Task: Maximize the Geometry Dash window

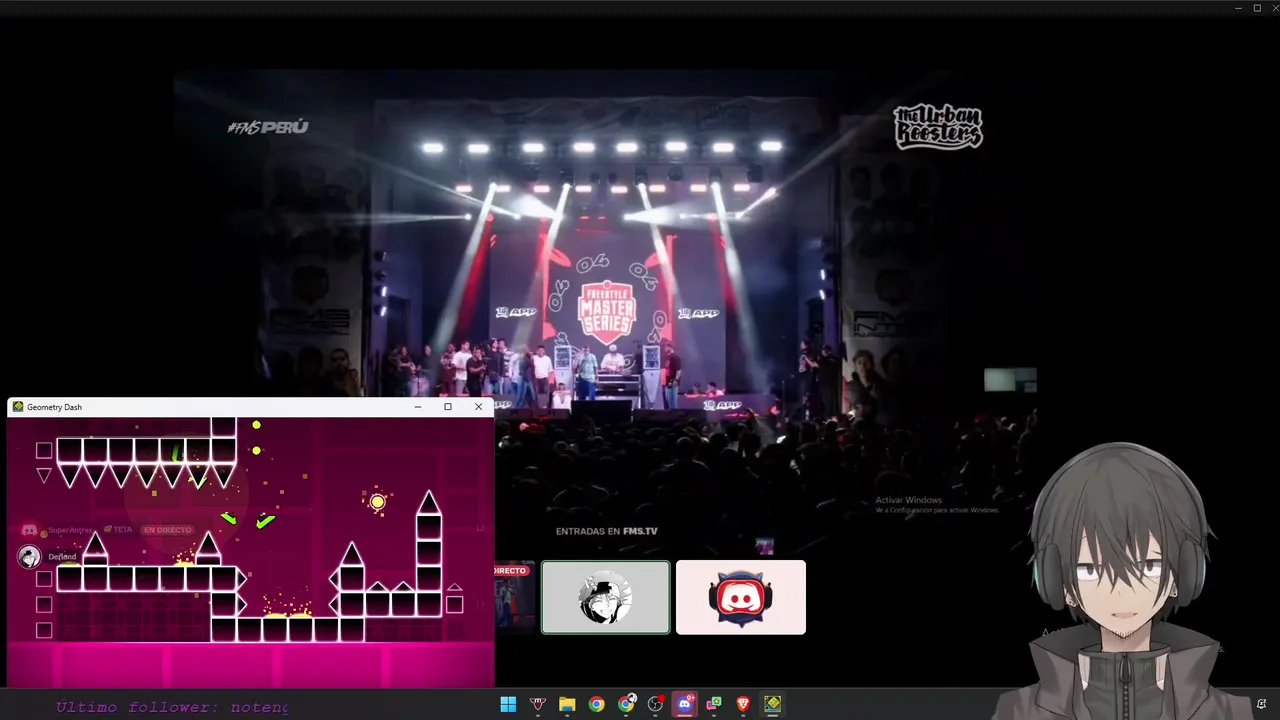Action: tap(448, 407)
